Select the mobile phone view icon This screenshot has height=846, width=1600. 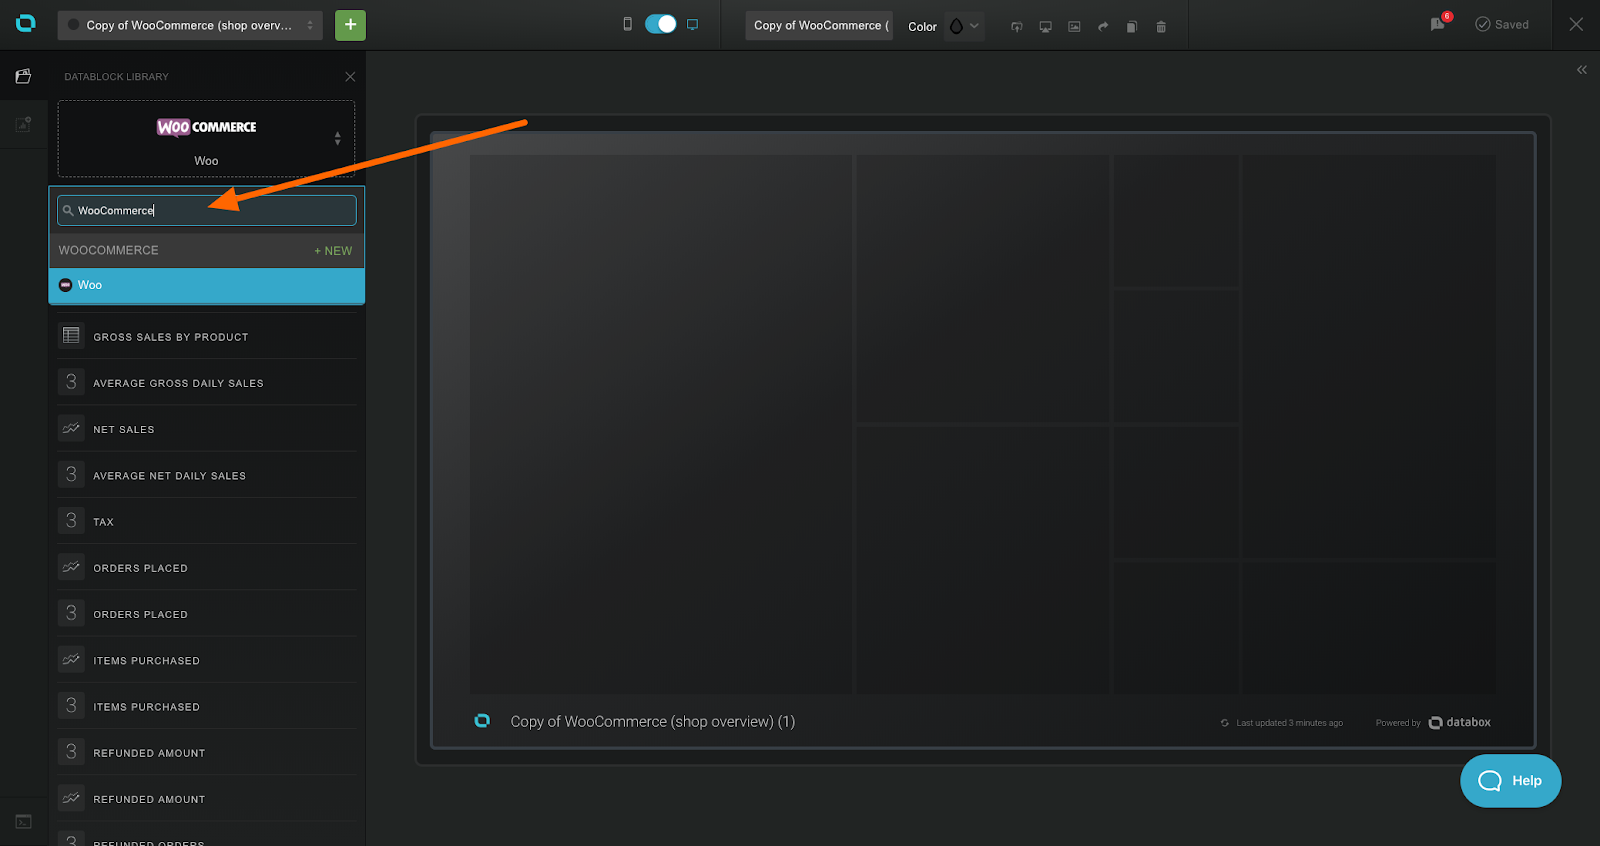pyautogui.click(x=628, y=24)
